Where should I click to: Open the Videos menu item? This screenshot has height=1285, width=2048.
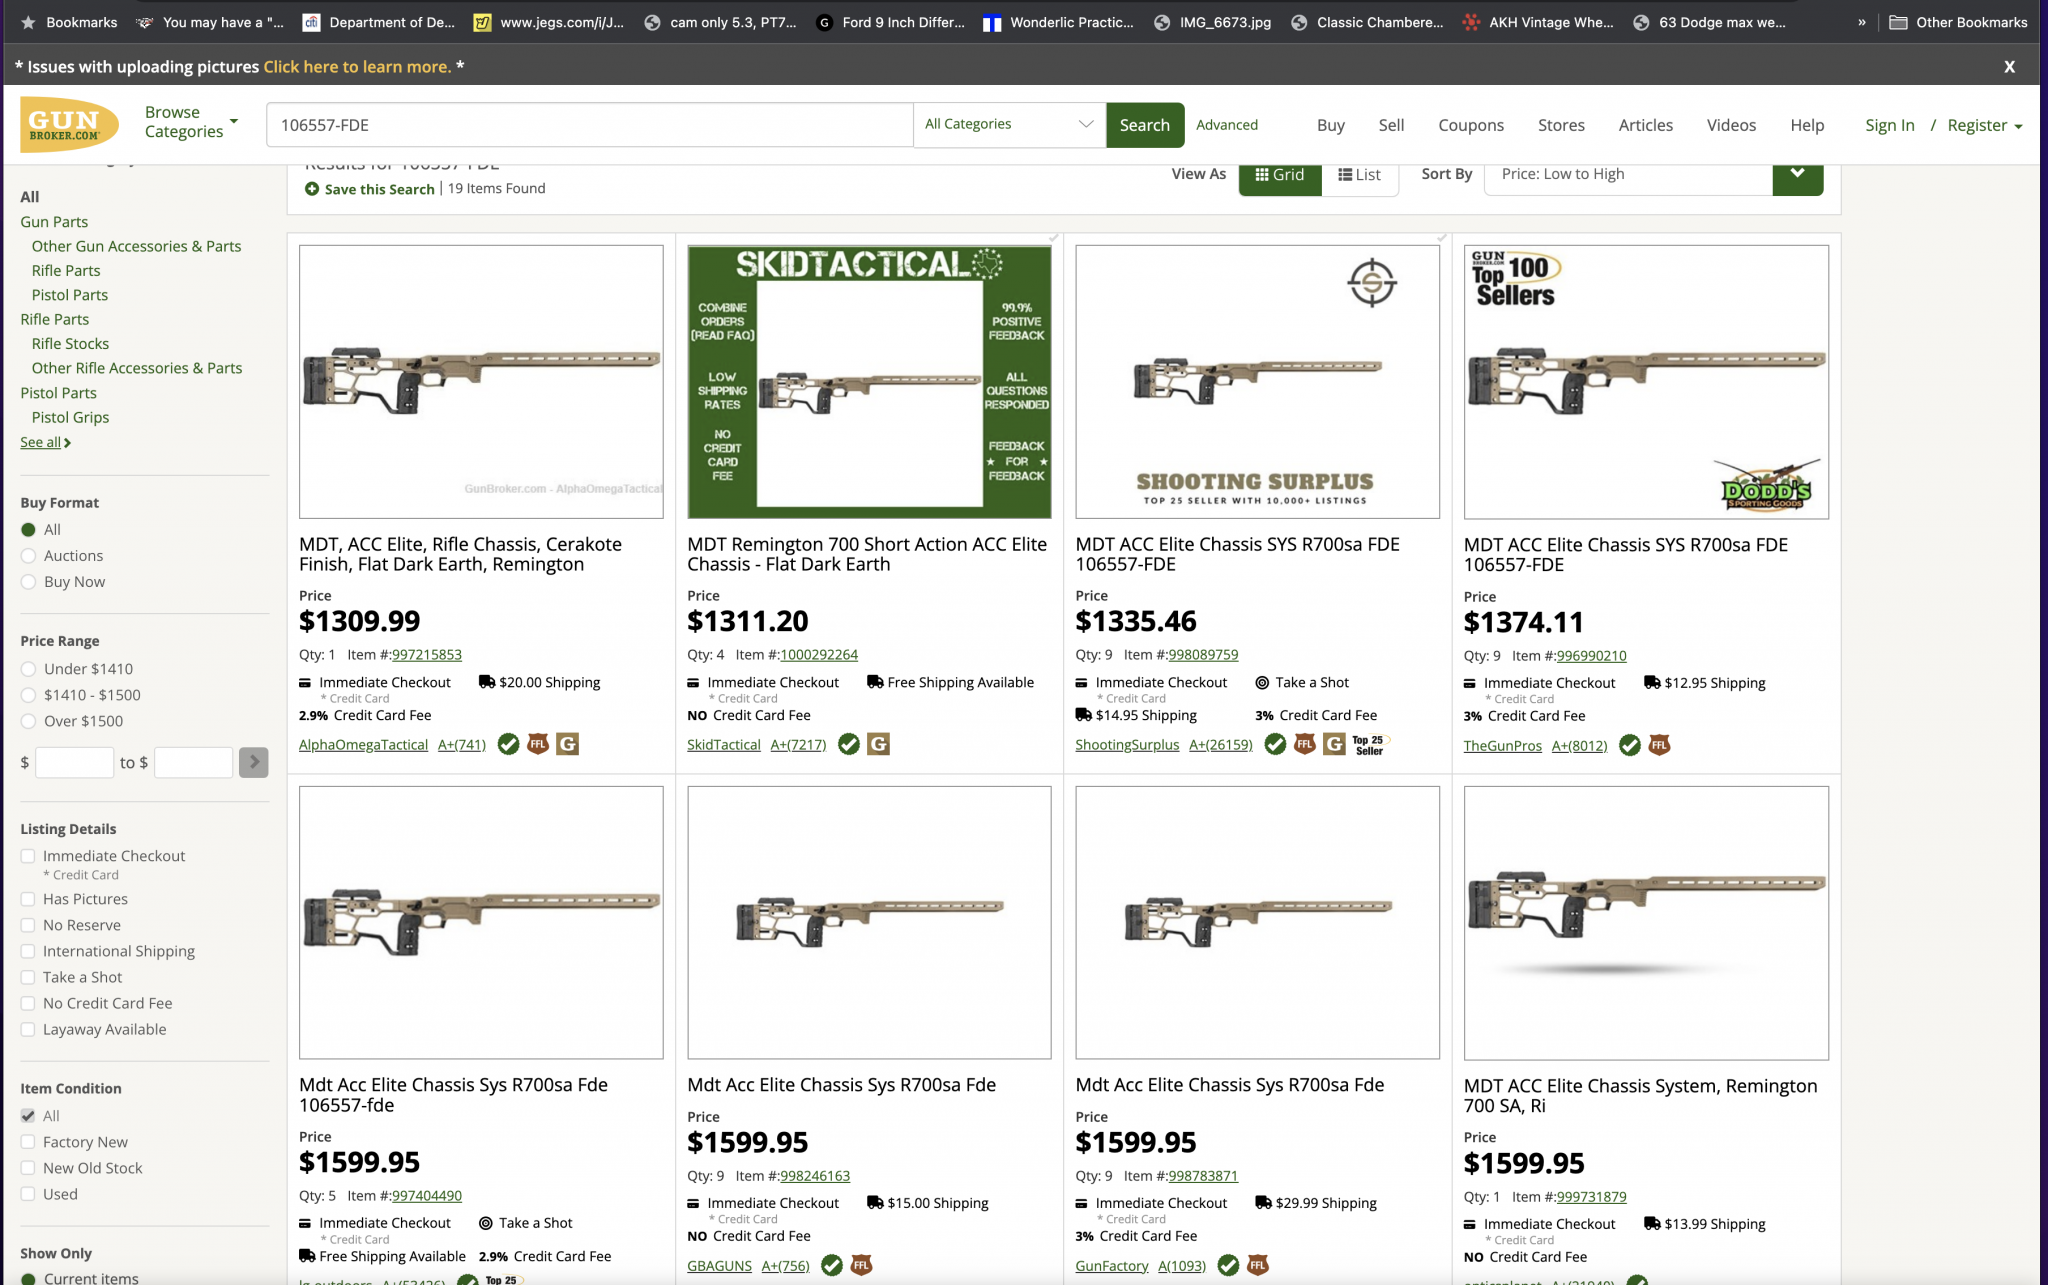tap(1731, 125)
